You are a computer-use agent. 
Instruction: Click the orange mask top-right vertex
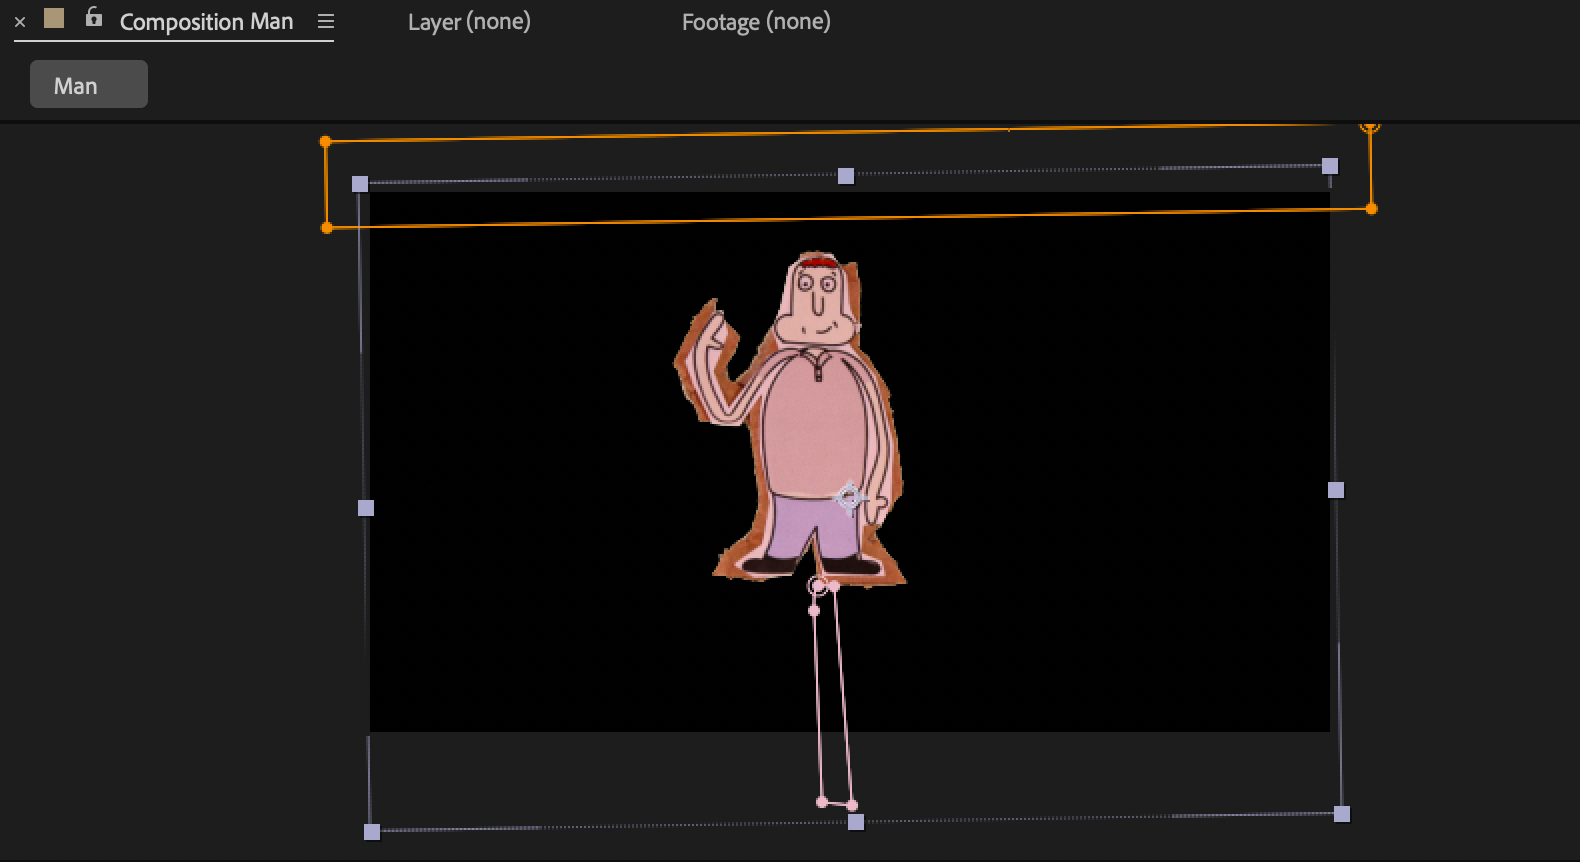click(x=1370, y=126)
